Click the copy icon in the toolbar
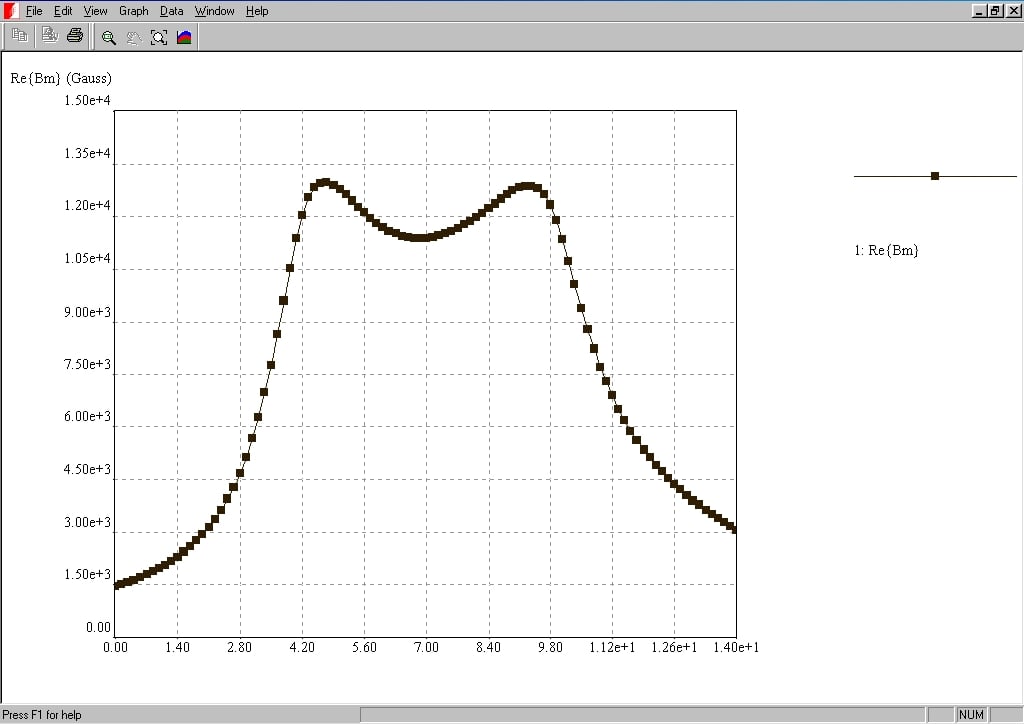 tap(20, 37)
